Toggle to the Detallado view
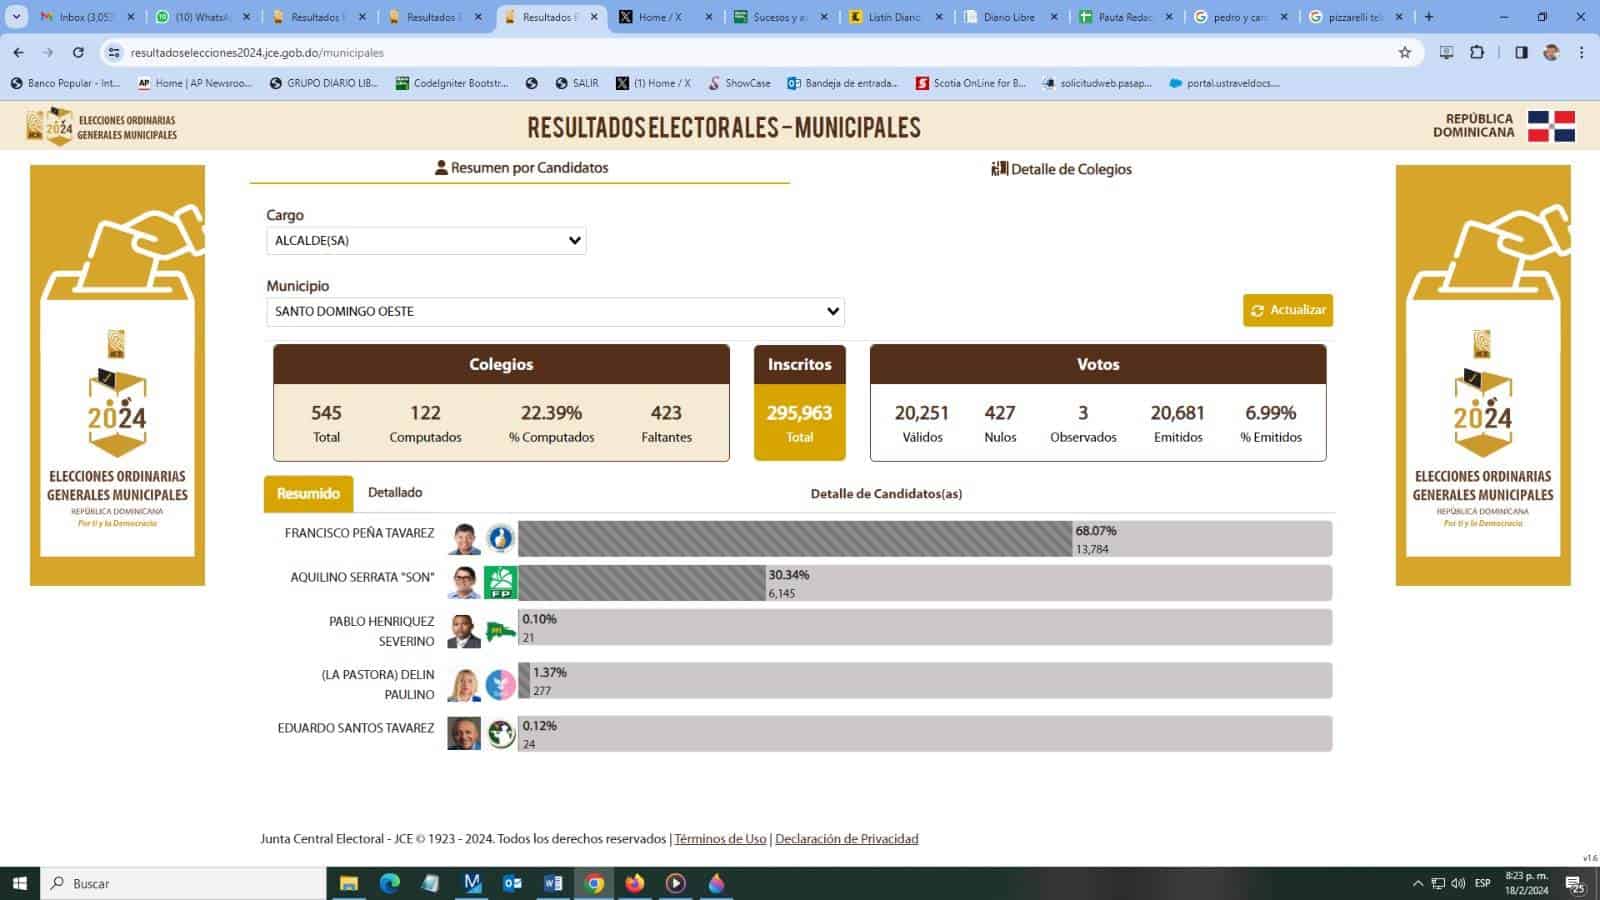1600x900 pixels. pyautogui.click(x=395, y=493)
